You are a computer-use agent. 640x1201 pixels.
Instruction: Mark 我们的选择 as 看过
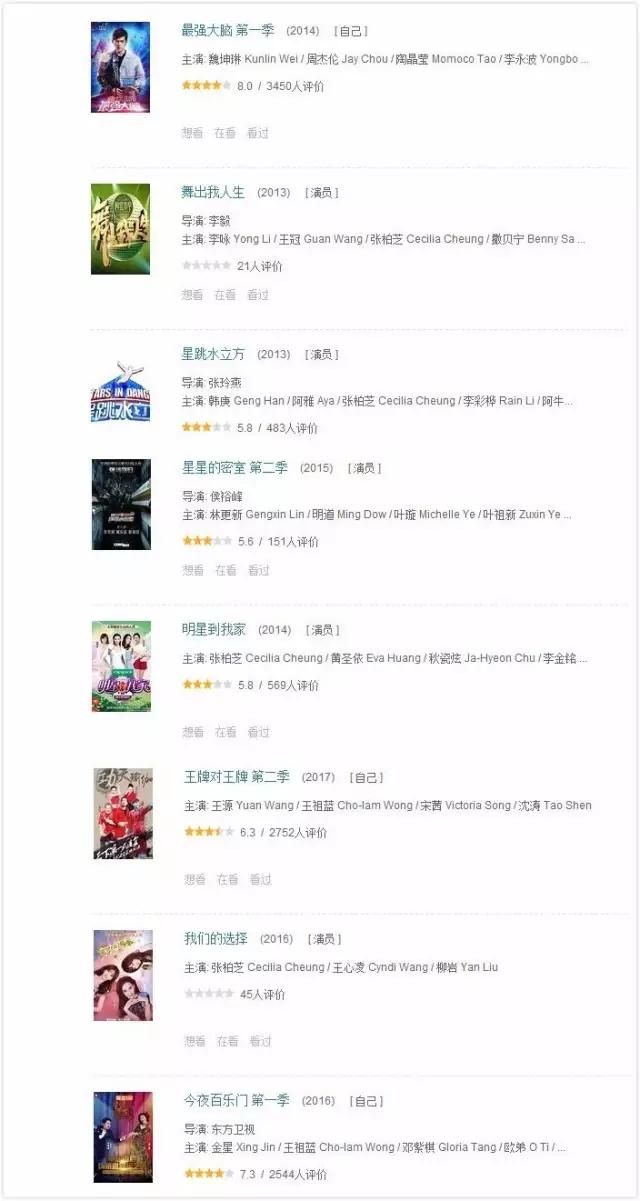[x=260, y=1041]
